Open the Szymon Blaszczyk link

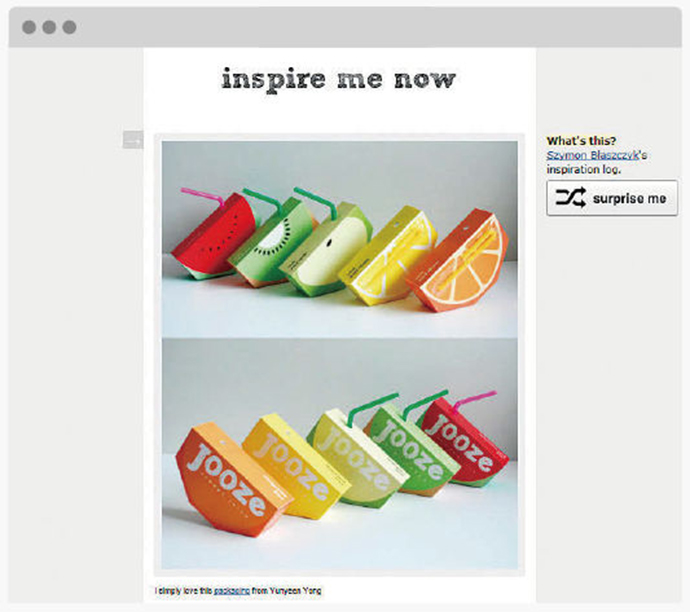coord(592,155)
